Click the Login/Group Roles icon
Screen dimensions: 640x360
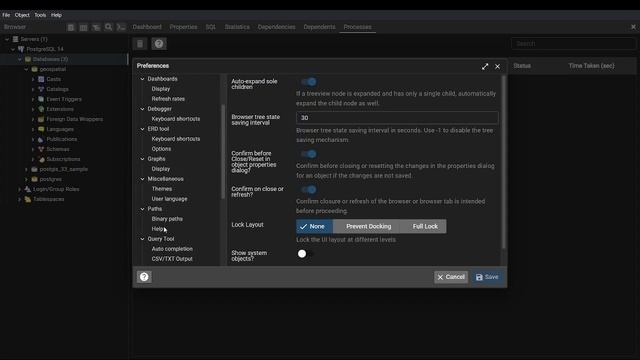pyautogui.click(x=28, y=189)
